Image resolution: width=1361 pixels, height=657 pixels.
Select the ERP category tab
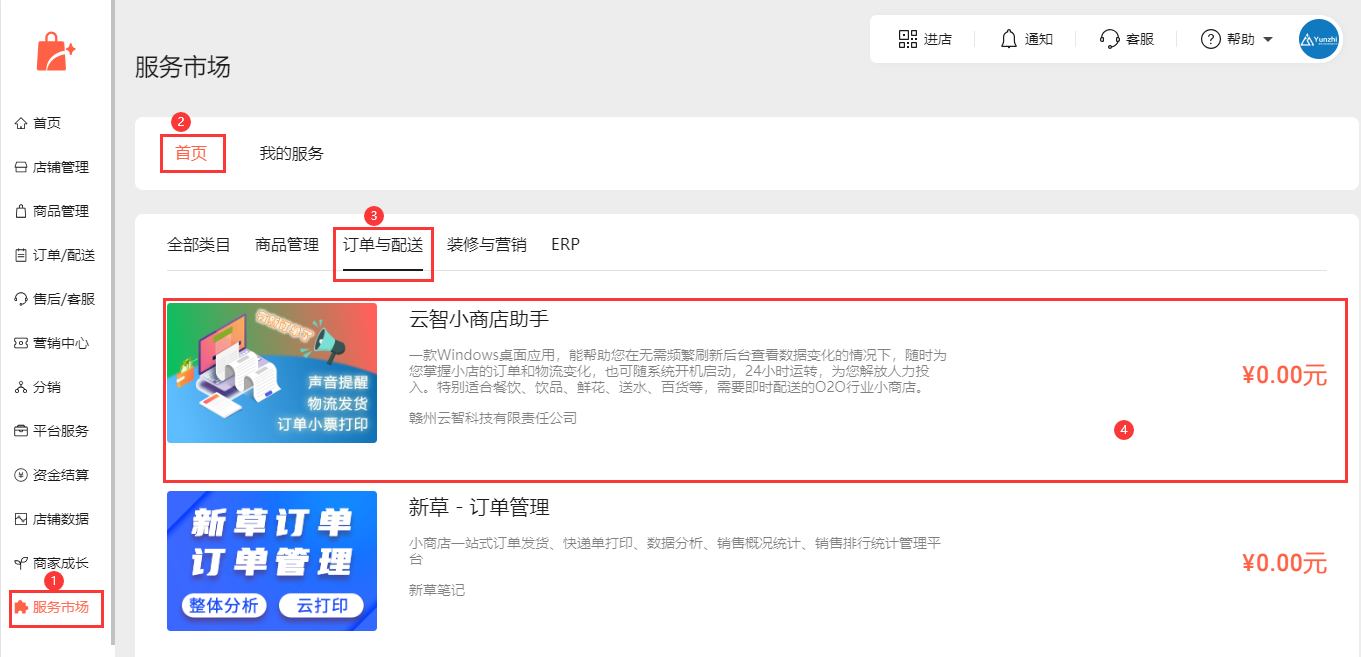click(565, 244)
